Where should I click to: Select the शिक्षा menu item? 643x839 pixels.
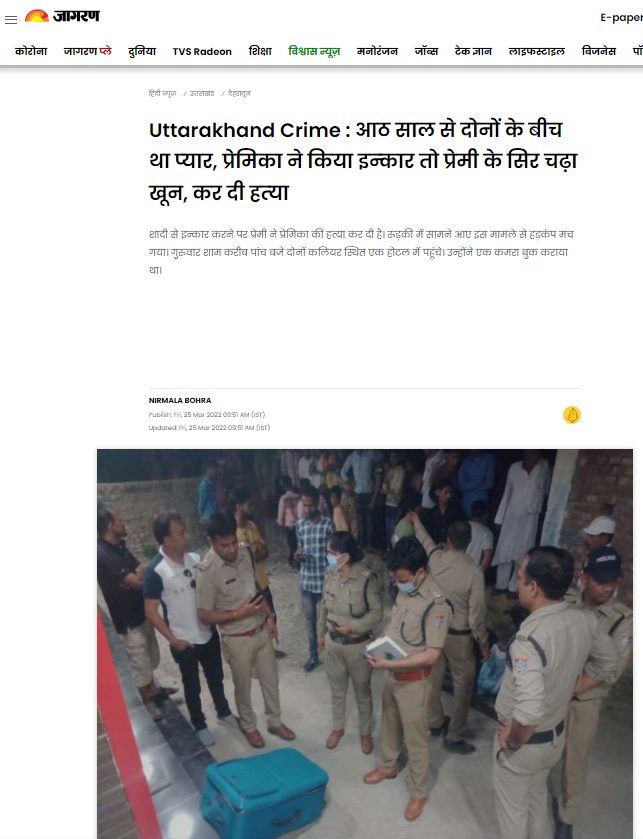pyautogui.click(x=260, y=51)
